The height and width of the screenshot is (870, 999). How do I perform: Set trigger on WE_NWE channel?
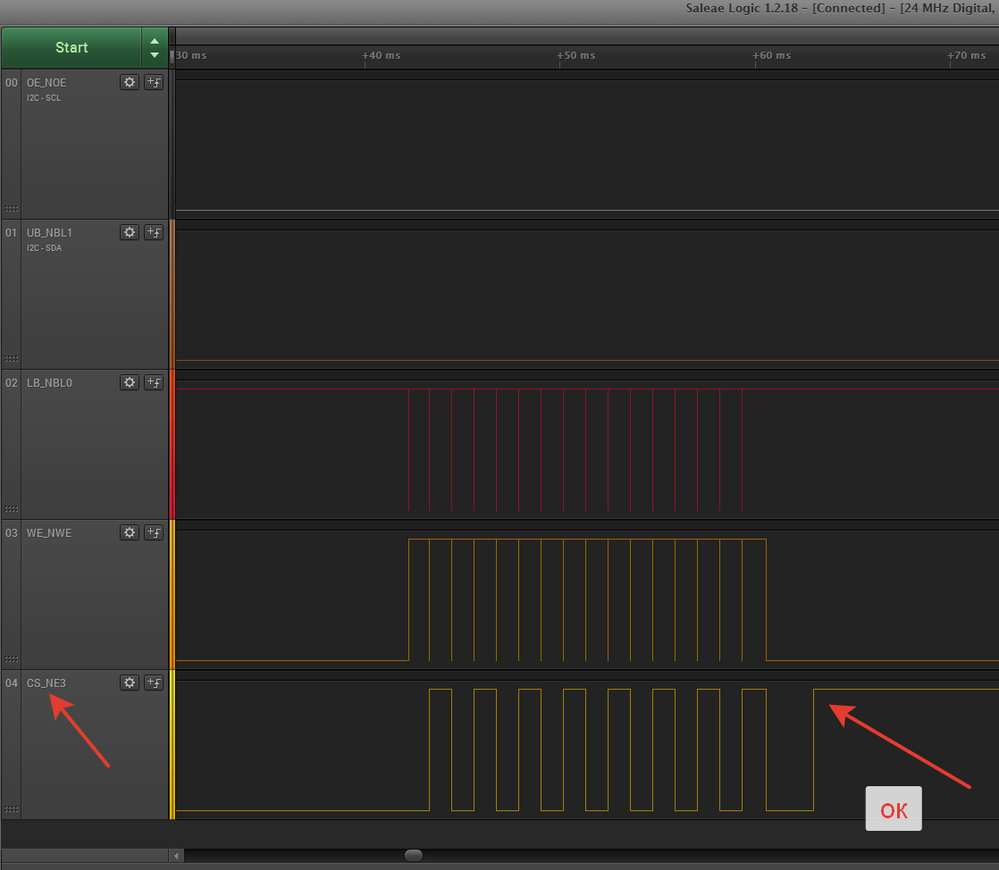point(154,532)
